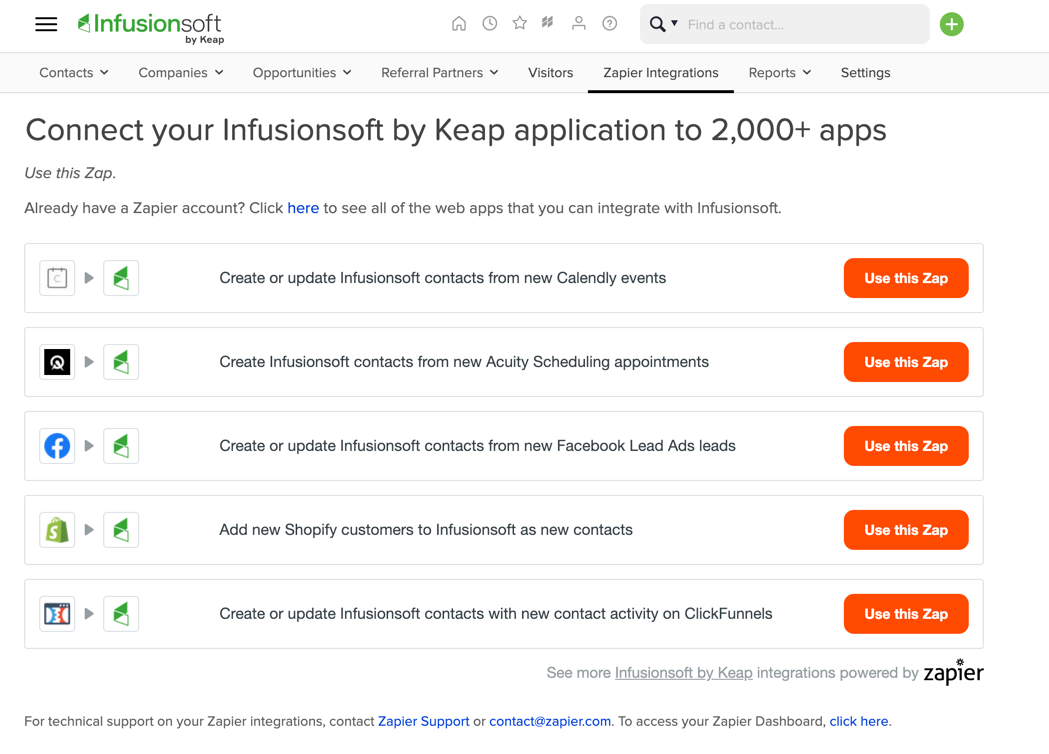
Task: Click the Keap marketplace icon in header
Action: coord(548,23)
